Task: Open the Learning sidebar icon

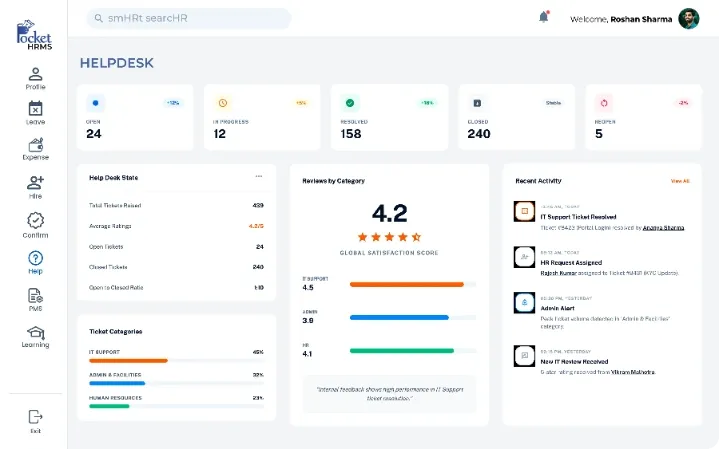Action: pos(35,333)
